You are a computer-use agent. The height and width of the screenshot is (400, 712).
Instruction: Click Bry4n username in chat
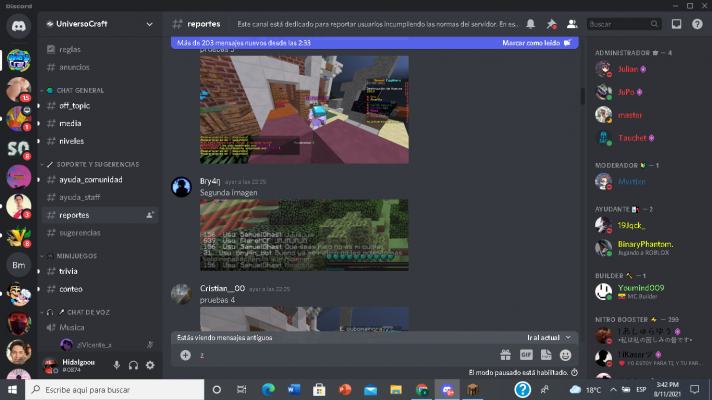[x=210, y=181]
